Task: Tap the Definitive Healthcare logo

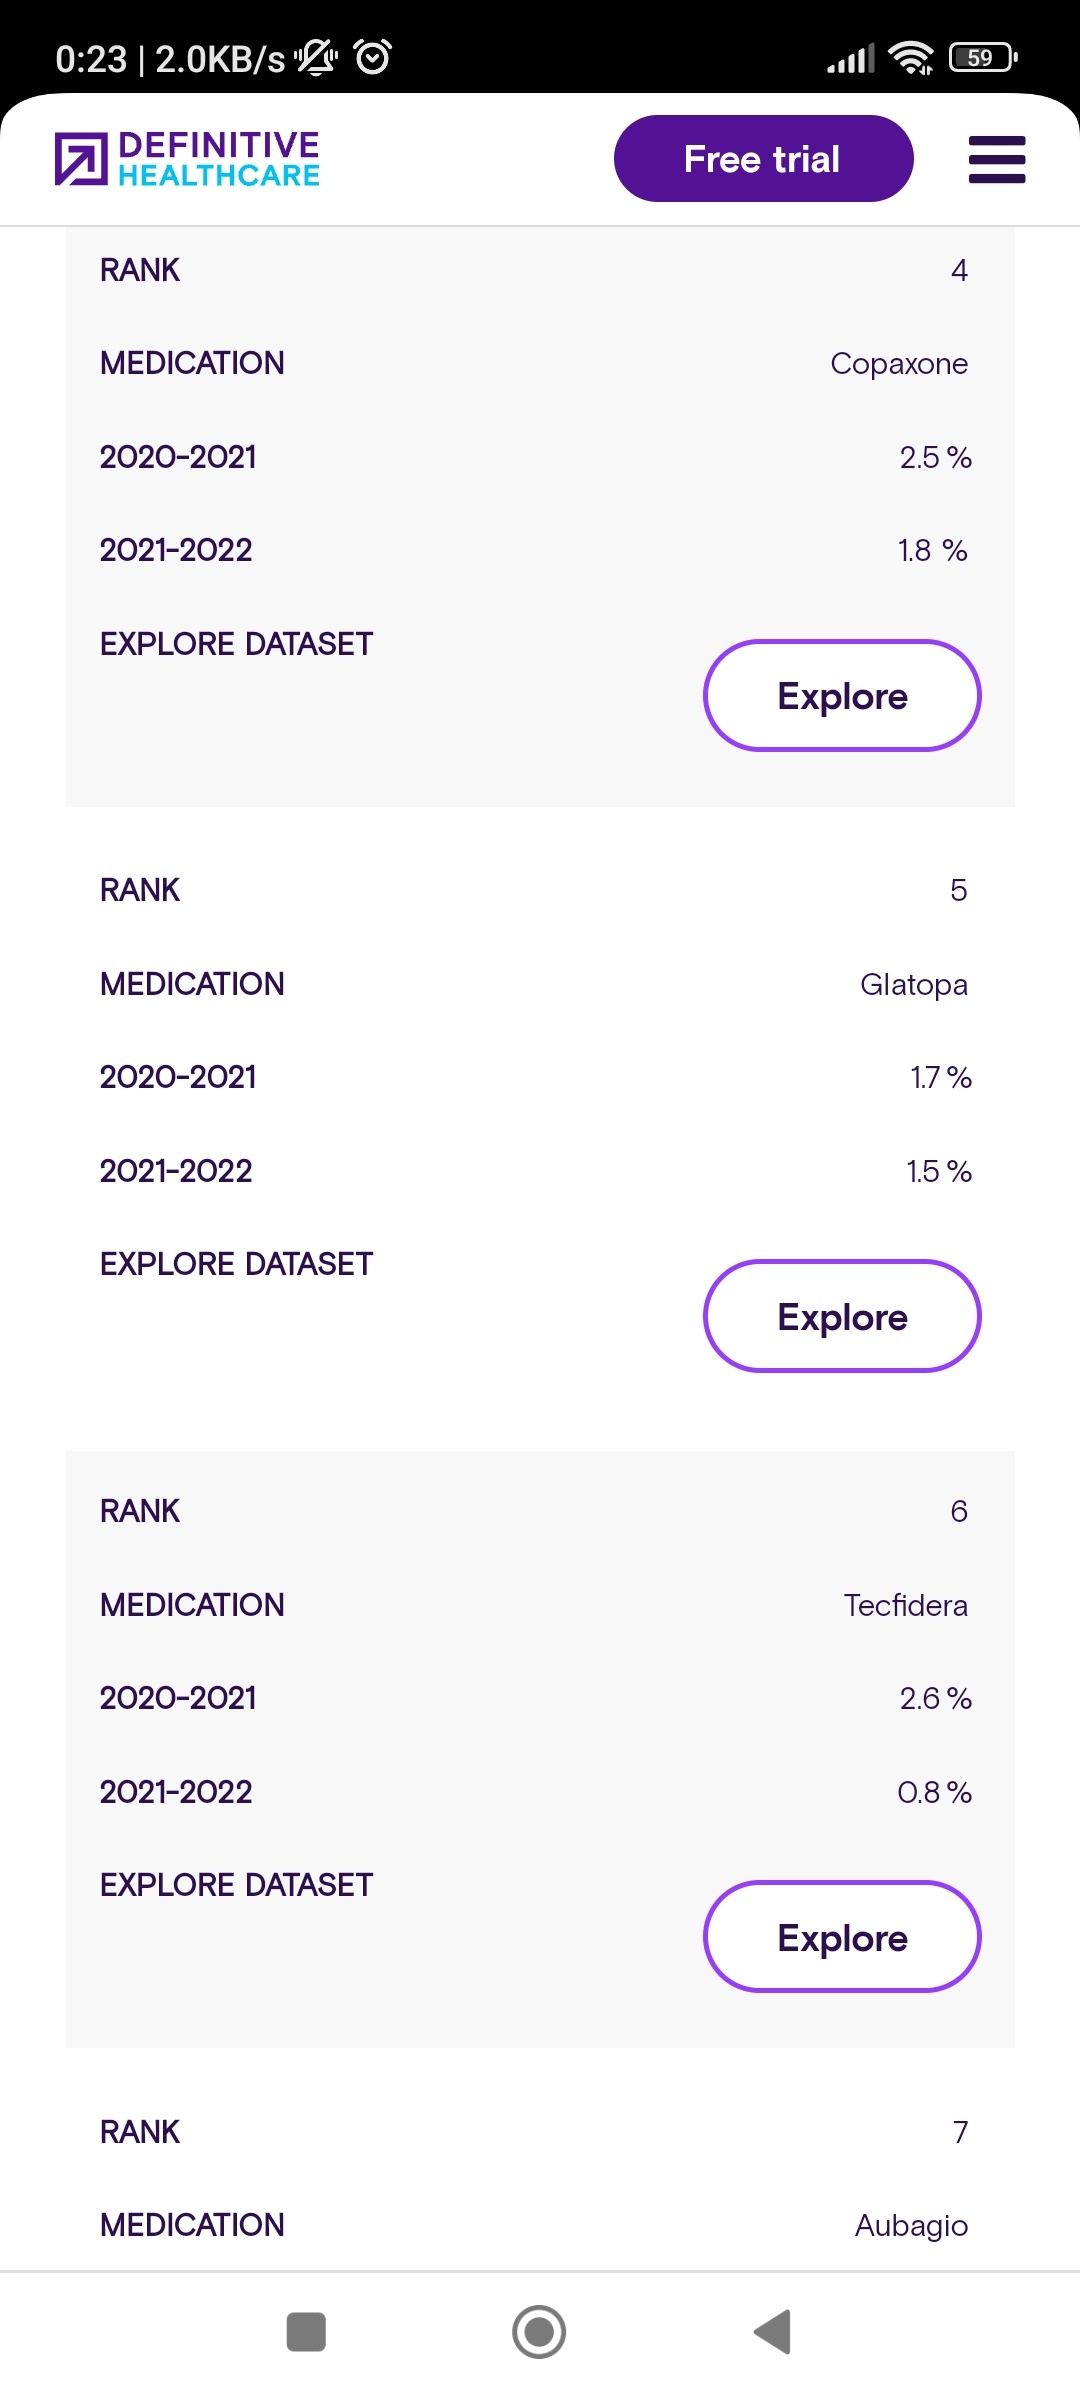Action: [188, 159]
